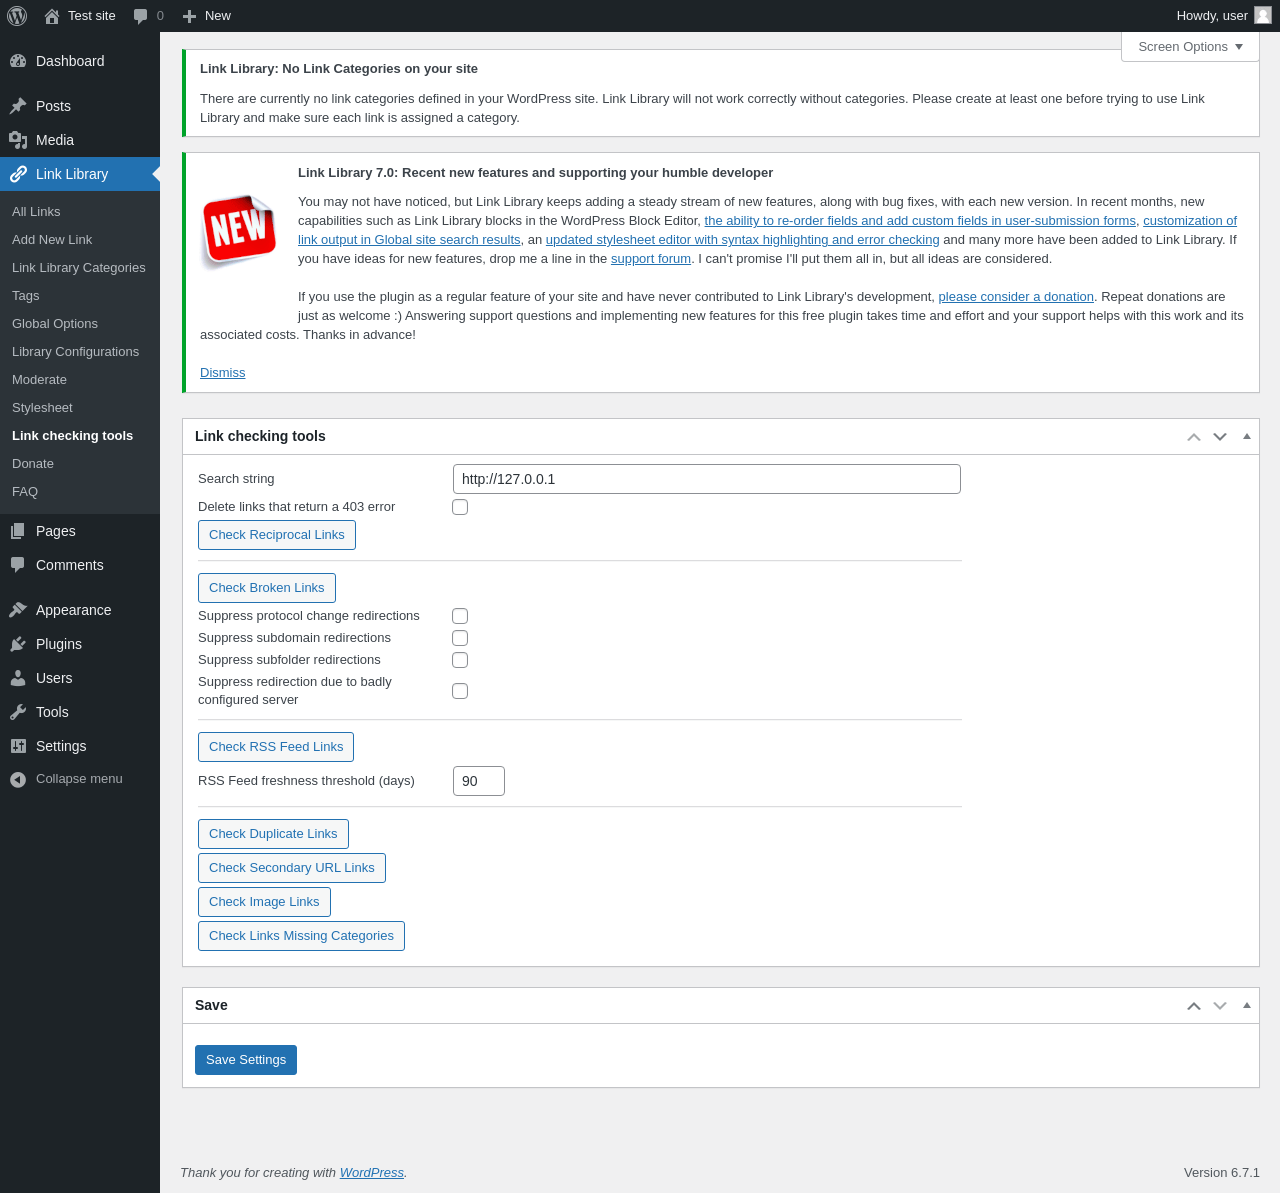Click the Settings sliders icon
The width and height of the screenshot is (1280, 1193).
(x=18, y=746)
